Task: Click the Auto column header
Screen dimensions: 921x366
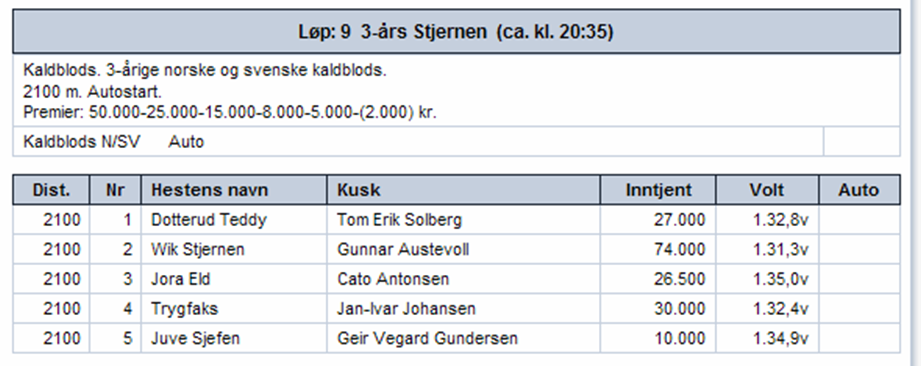Action: coord(859,190)
